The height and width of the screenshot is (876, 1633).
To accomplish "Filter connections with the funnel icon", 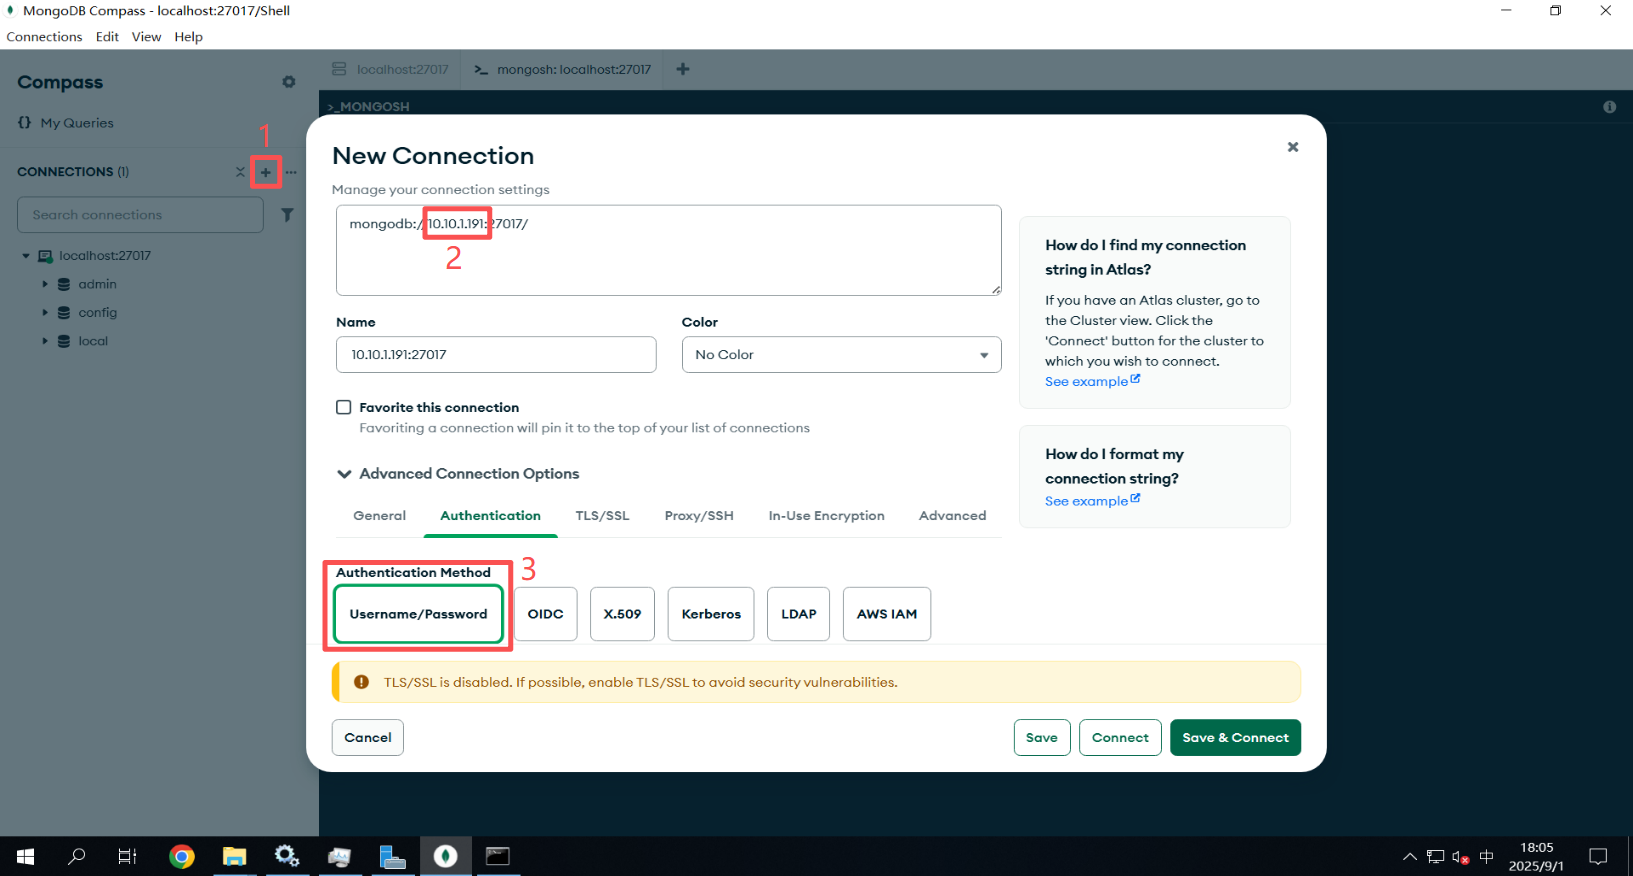I will (287, 215).
